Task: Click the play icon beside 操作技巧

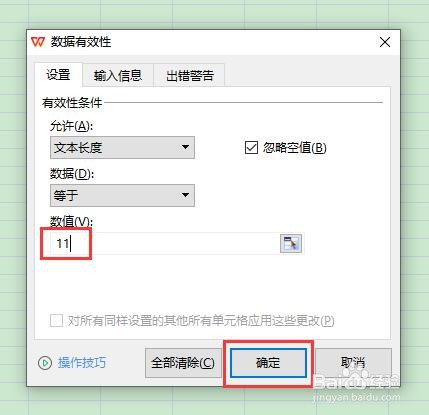Action: [x=45, y=363]
